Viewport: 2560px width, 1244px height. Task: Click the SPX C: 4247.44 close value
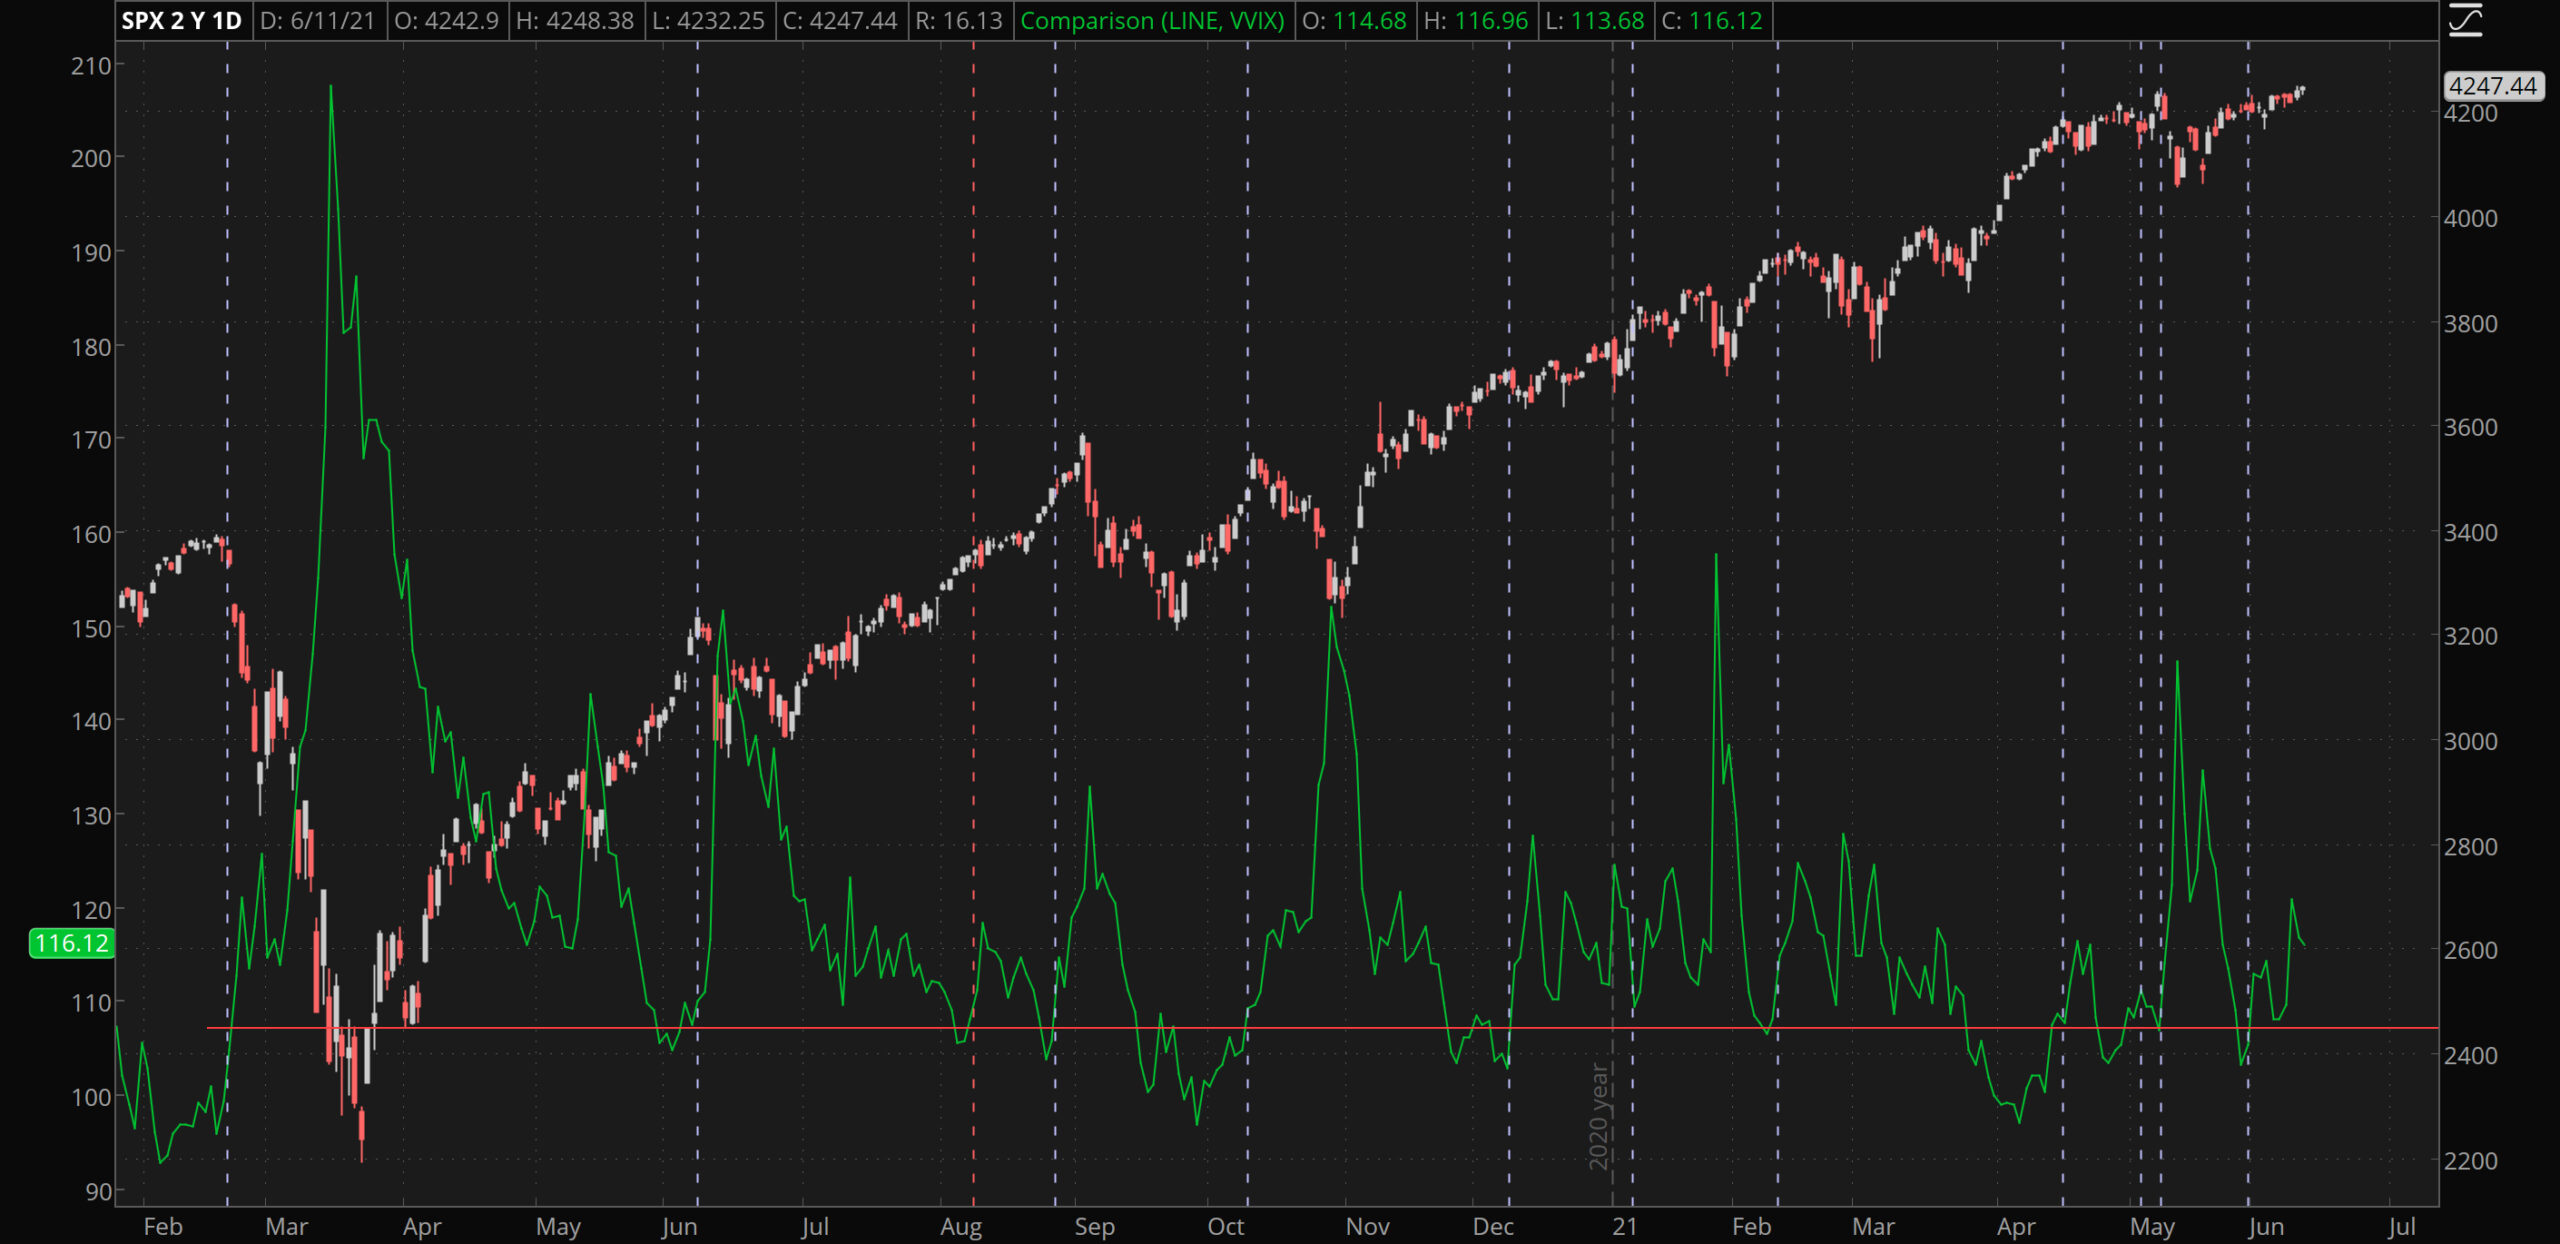click(839, 21)
